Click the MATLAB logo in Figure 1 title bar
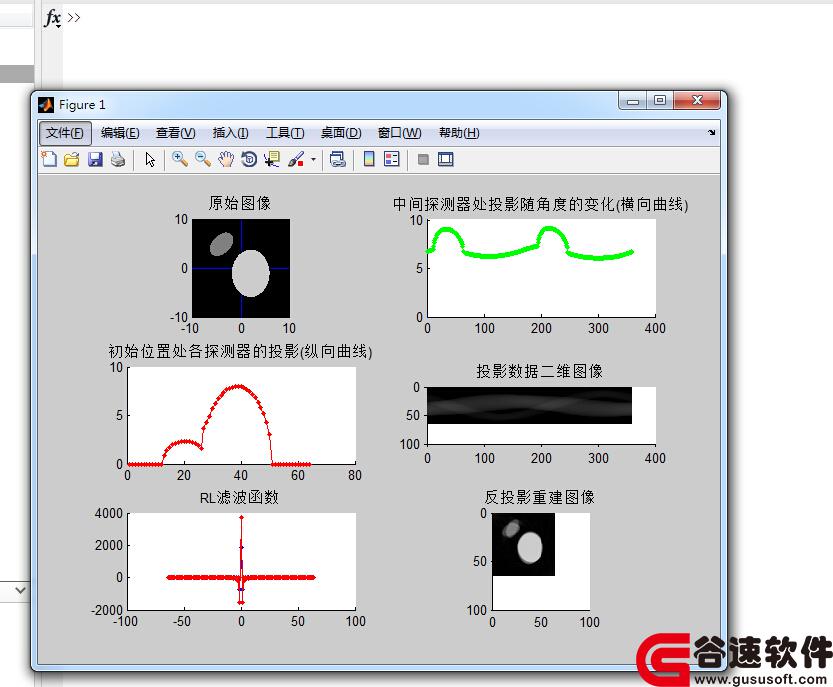 pos(46,105)
